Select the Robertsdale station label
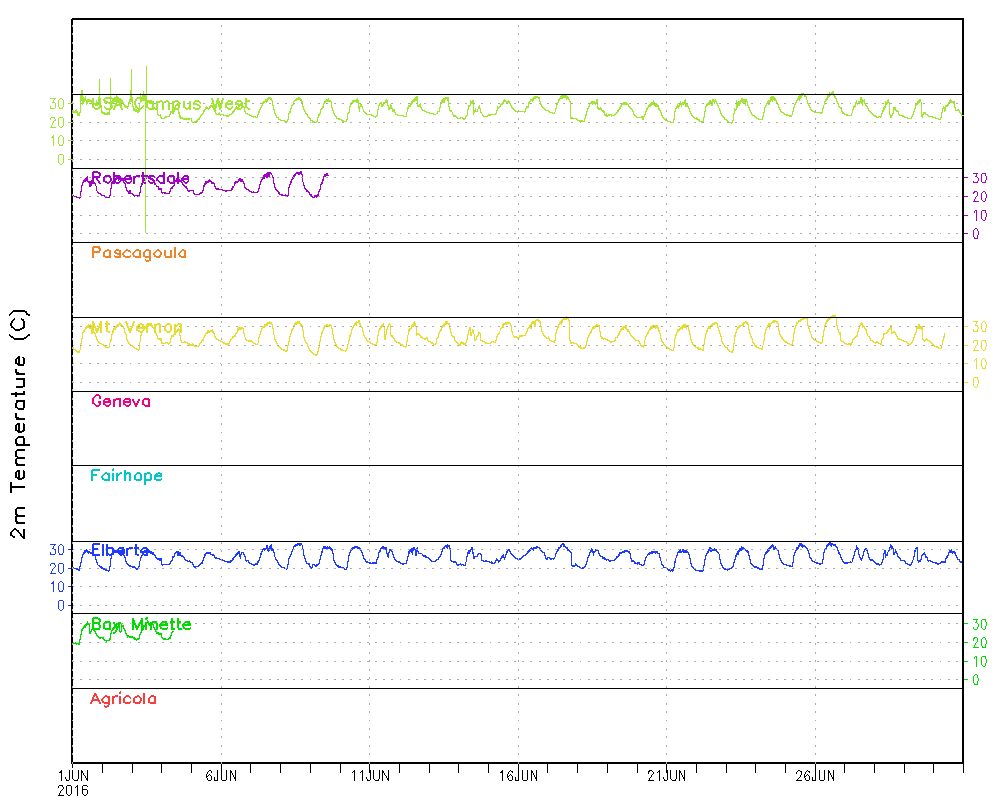 (x=140, y=178)
